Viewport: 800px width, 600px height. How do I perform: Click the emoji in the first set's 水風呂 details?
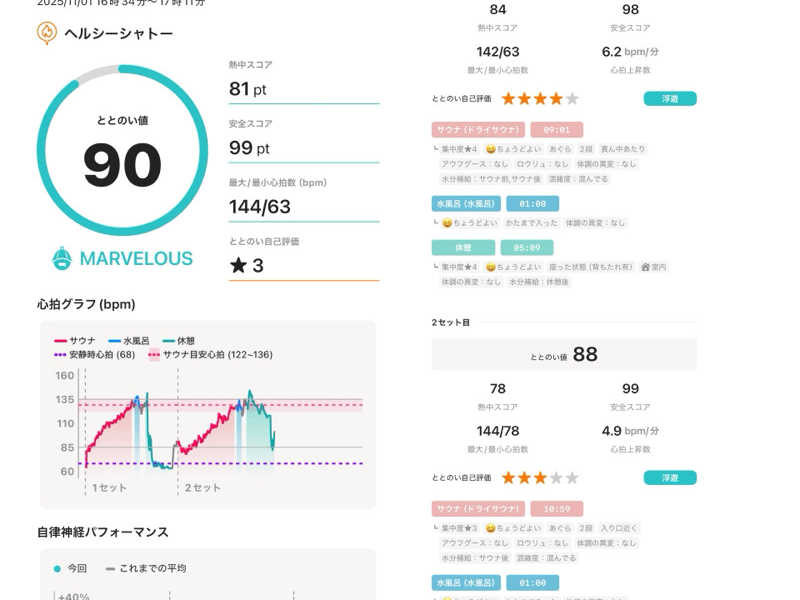[447, 223]
